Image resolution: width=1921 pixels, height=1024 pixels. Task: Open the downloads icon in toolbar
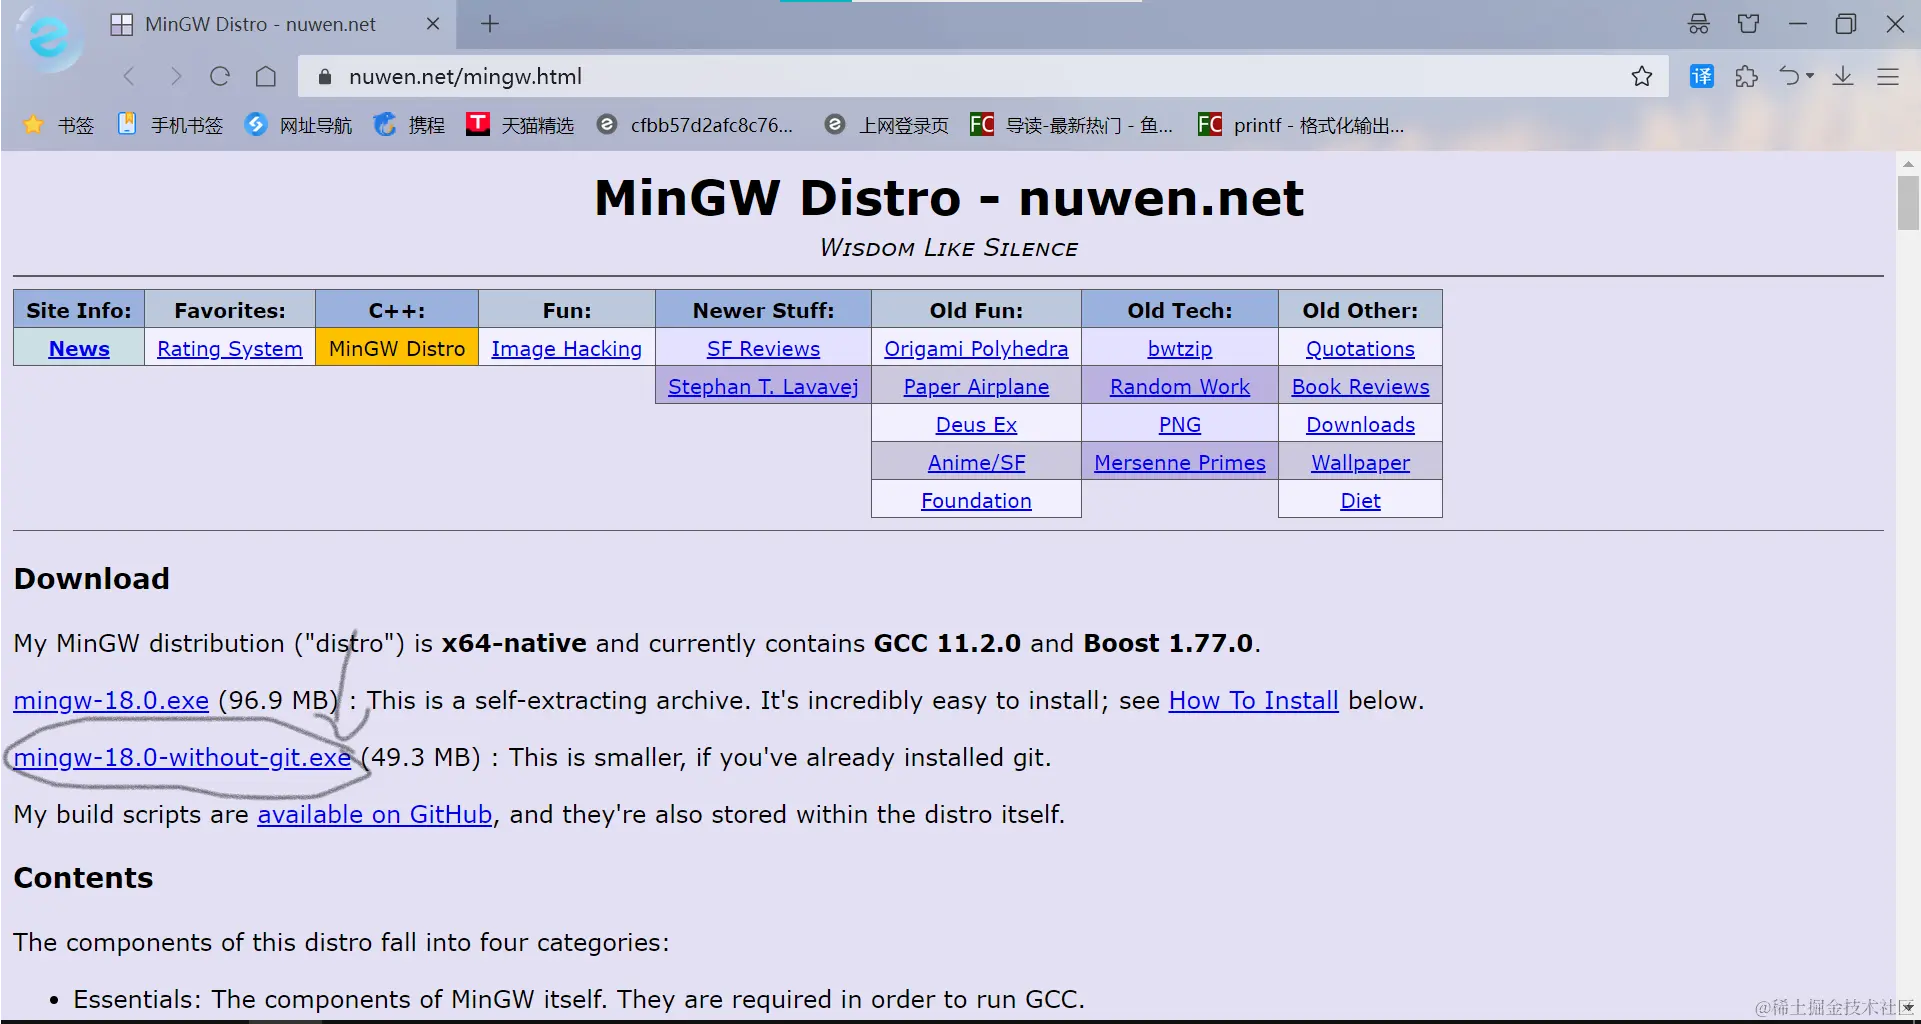click(x=1843, y=76)
